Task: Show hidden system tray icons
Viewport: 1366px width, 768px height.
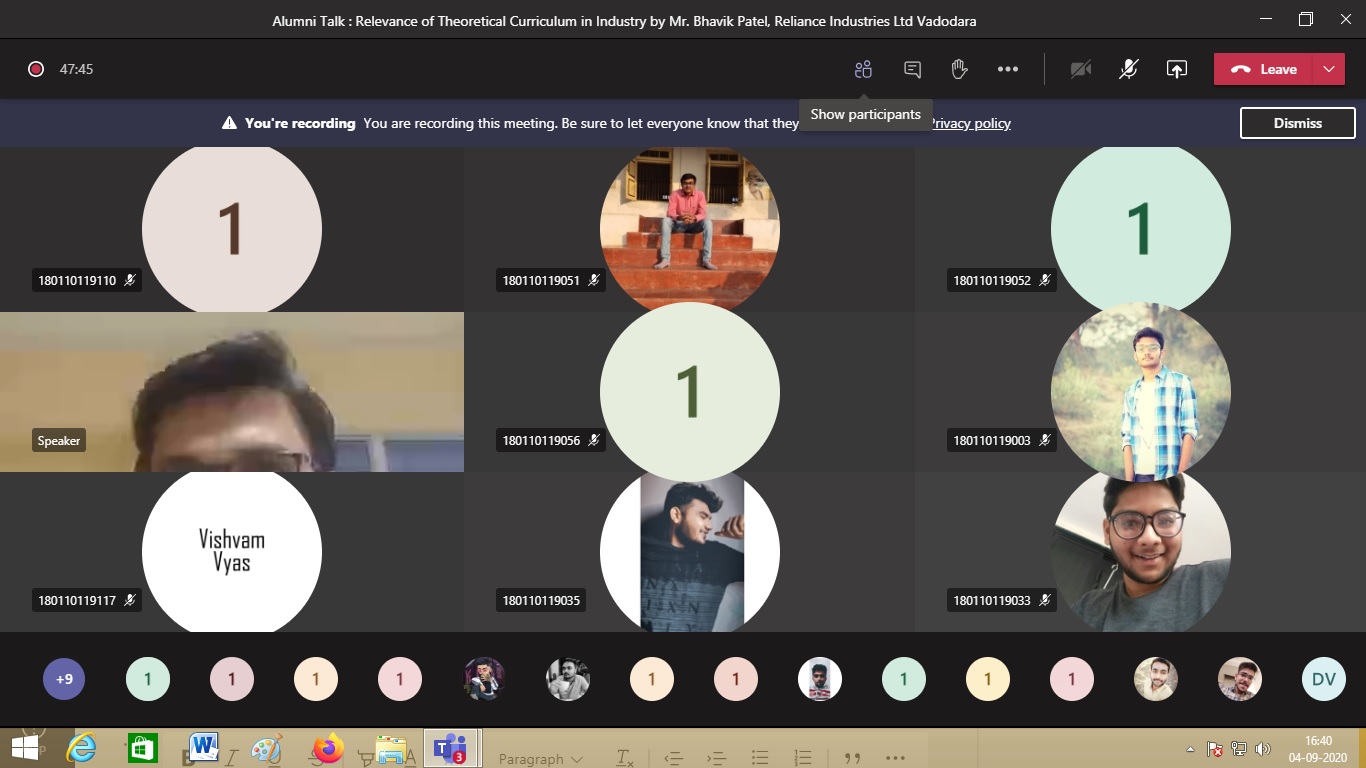Action: [1190, 748]
